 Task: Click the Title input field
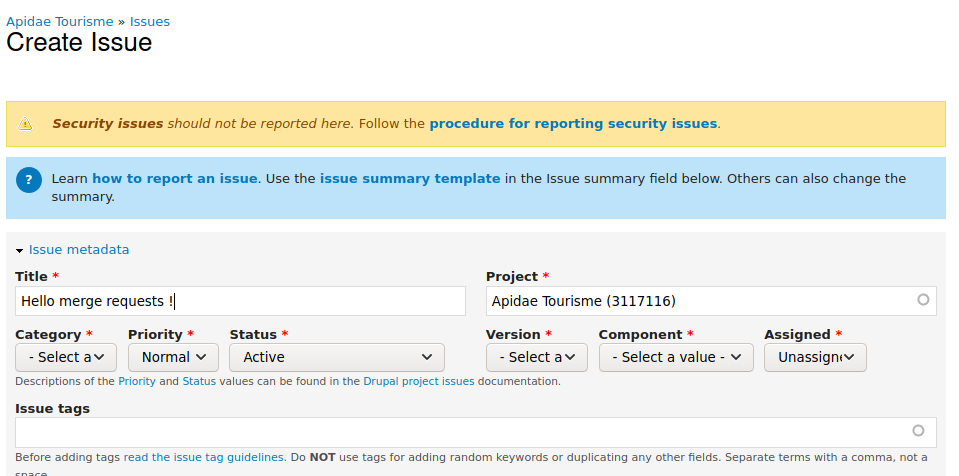click(240, 301)
